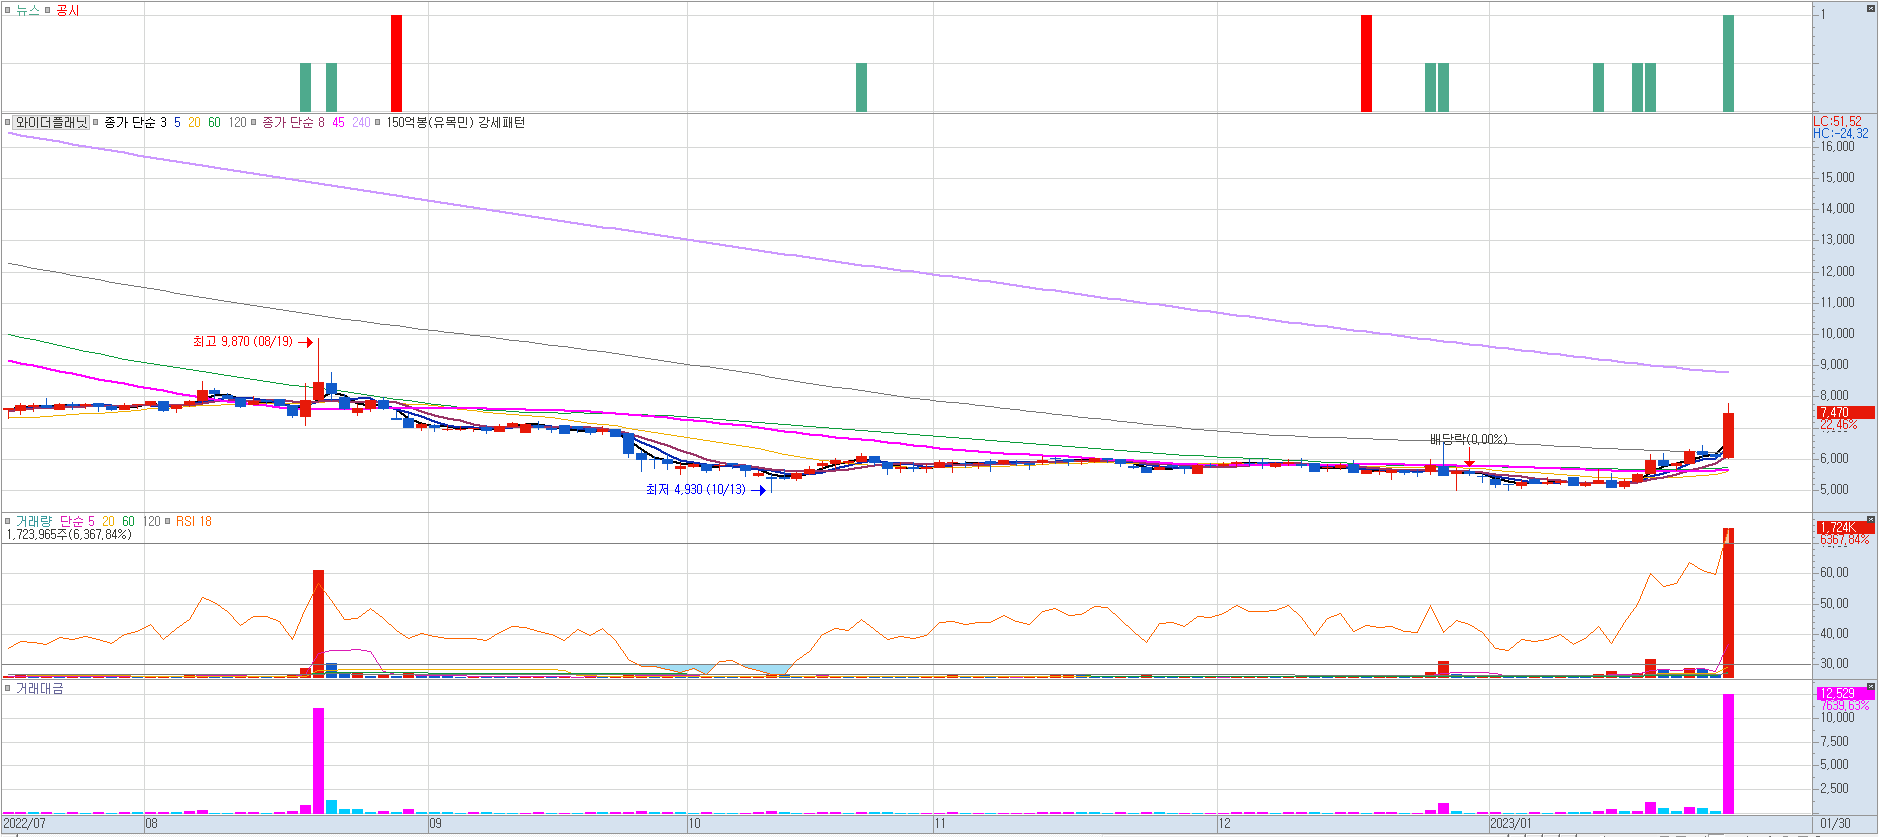Image resolution: width=1879 pixels, height=837 pixels.
Task: Click the 2022/07 date axis label
Action: click(x=25, y=824)
